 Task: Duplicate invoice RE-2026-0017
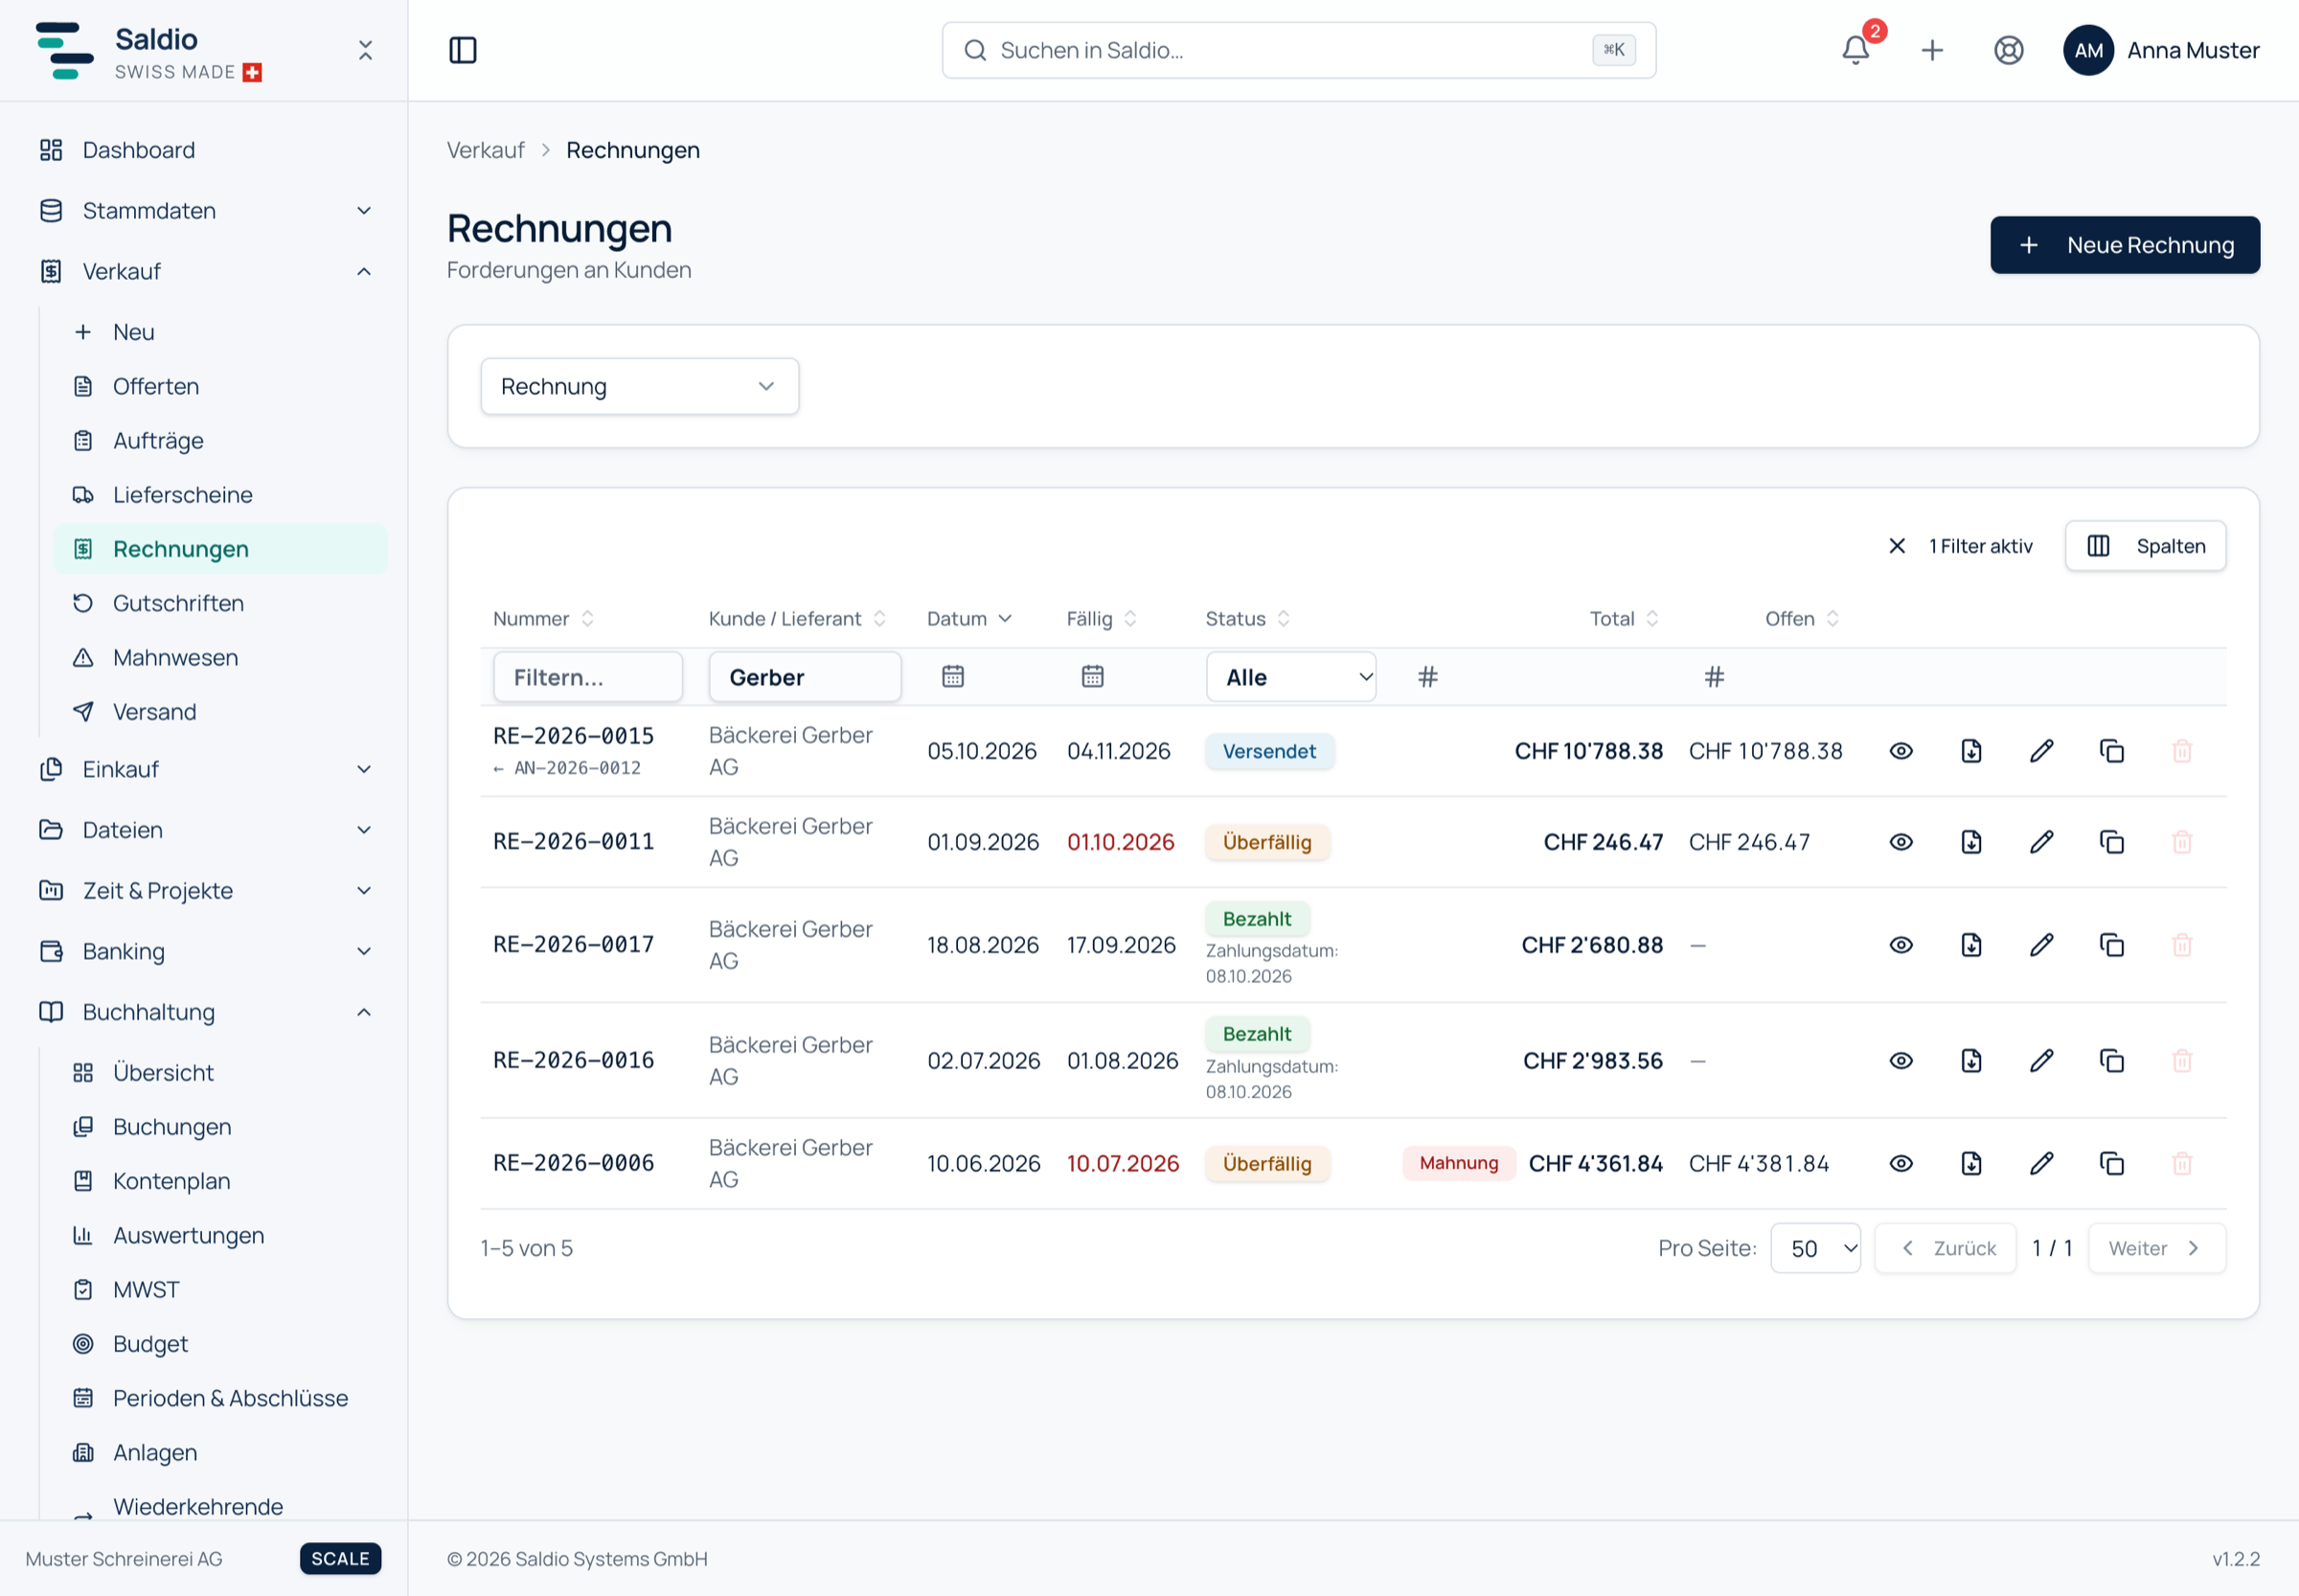point(2111,945)
